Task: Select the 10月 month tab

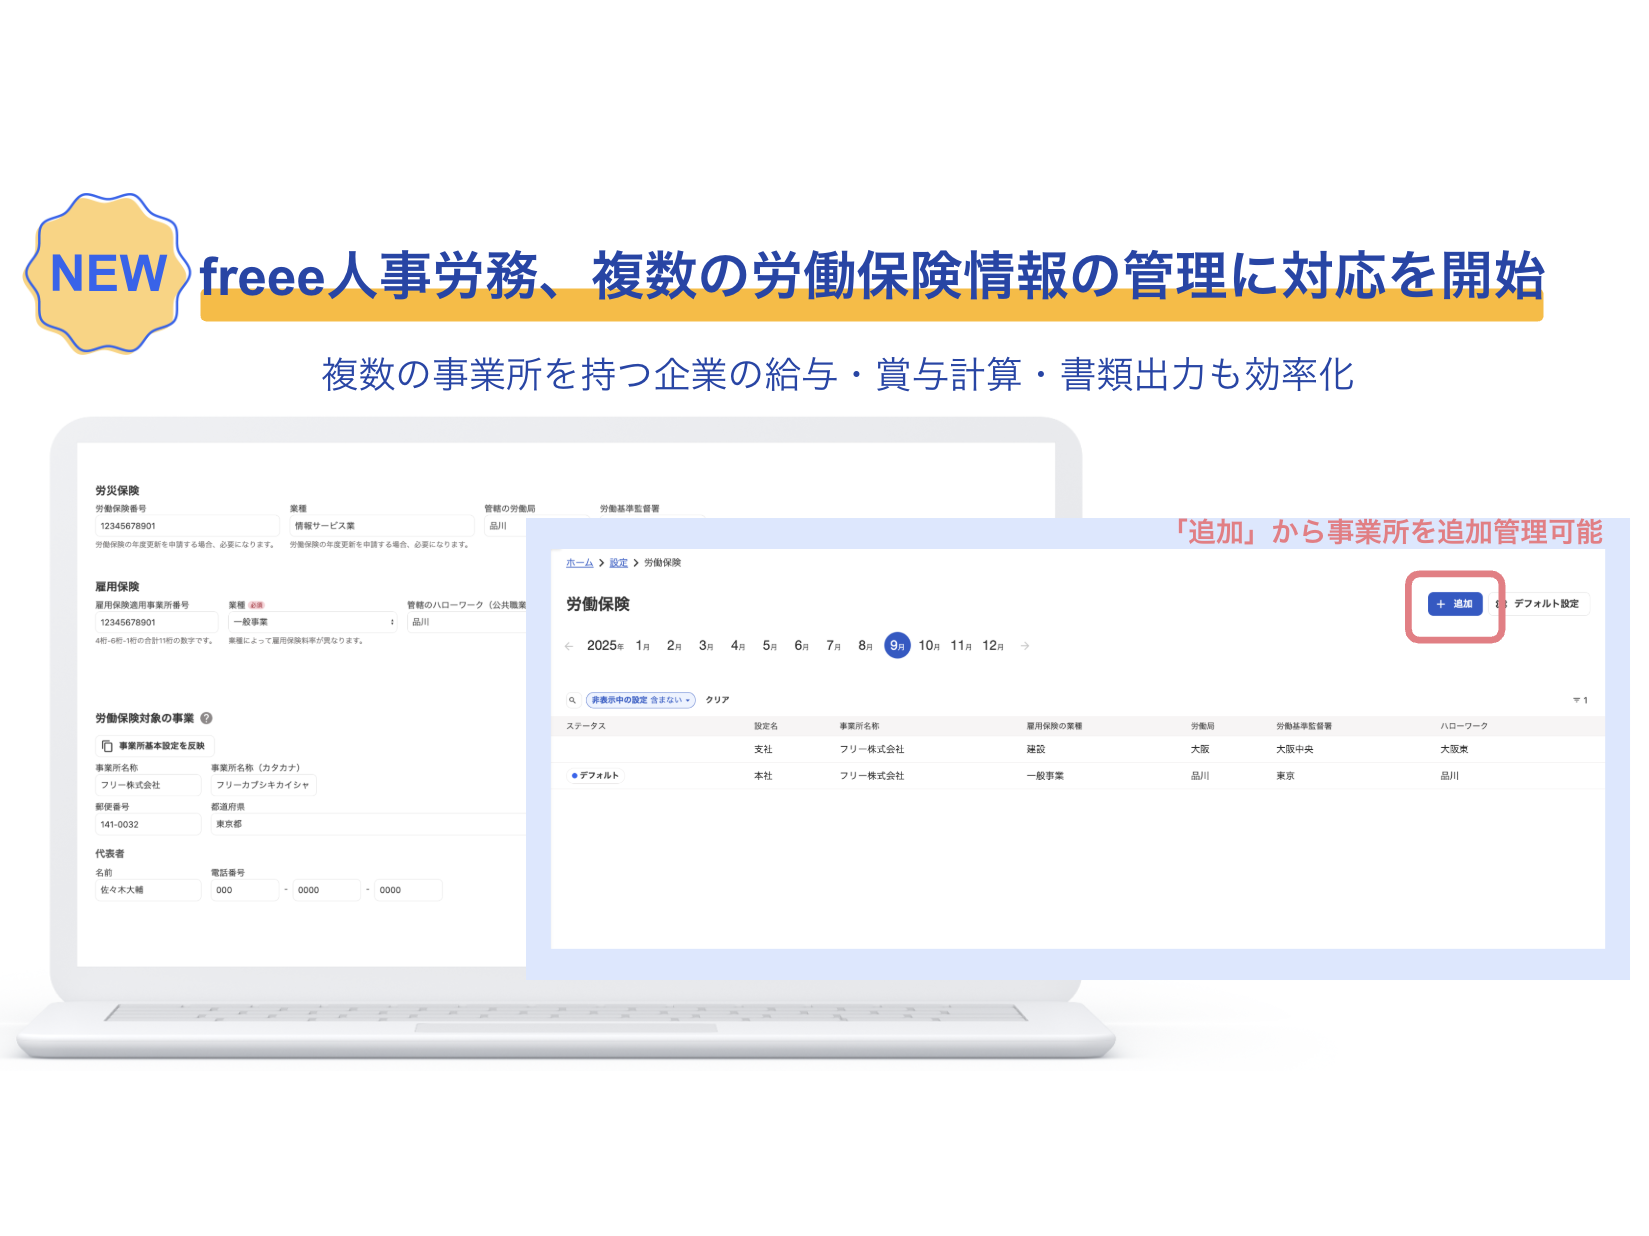Action: pyautogui.click(x=929, y=646)
